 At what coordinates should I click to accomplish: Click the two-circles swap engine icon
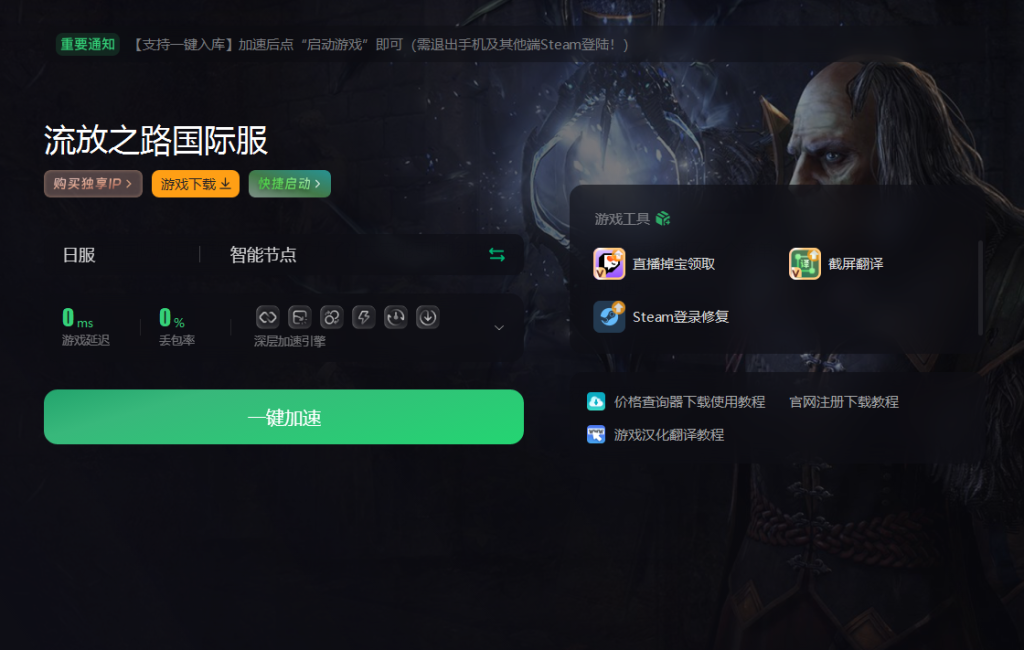[x=332, y=317]
